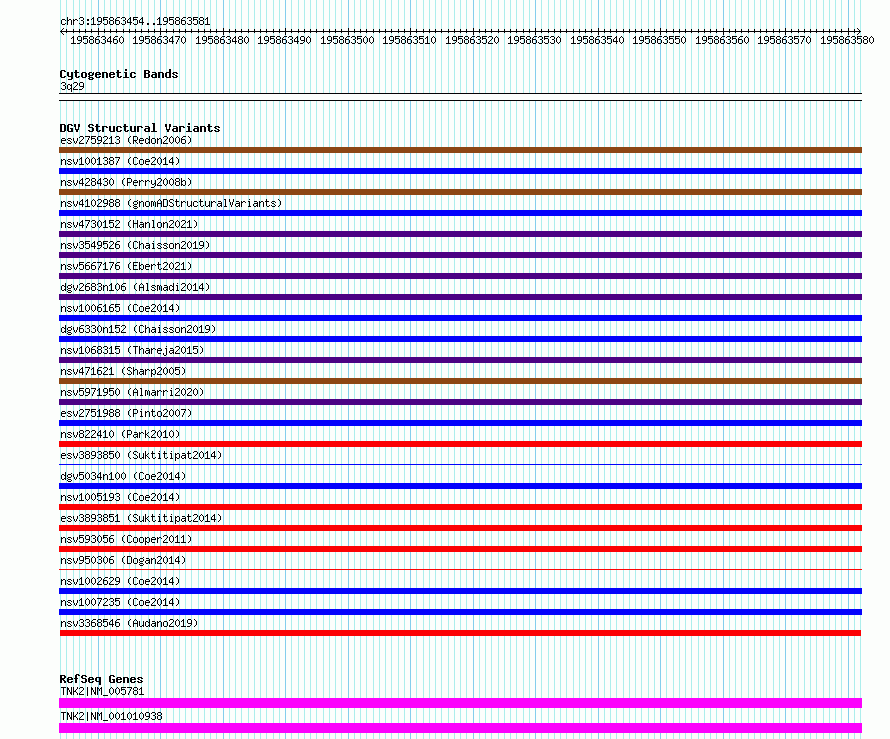The height and width of the screenshot is (739, 890).
Task: Open nsv593056 (Cooper2011) entry
Action: tap(126, 539)
